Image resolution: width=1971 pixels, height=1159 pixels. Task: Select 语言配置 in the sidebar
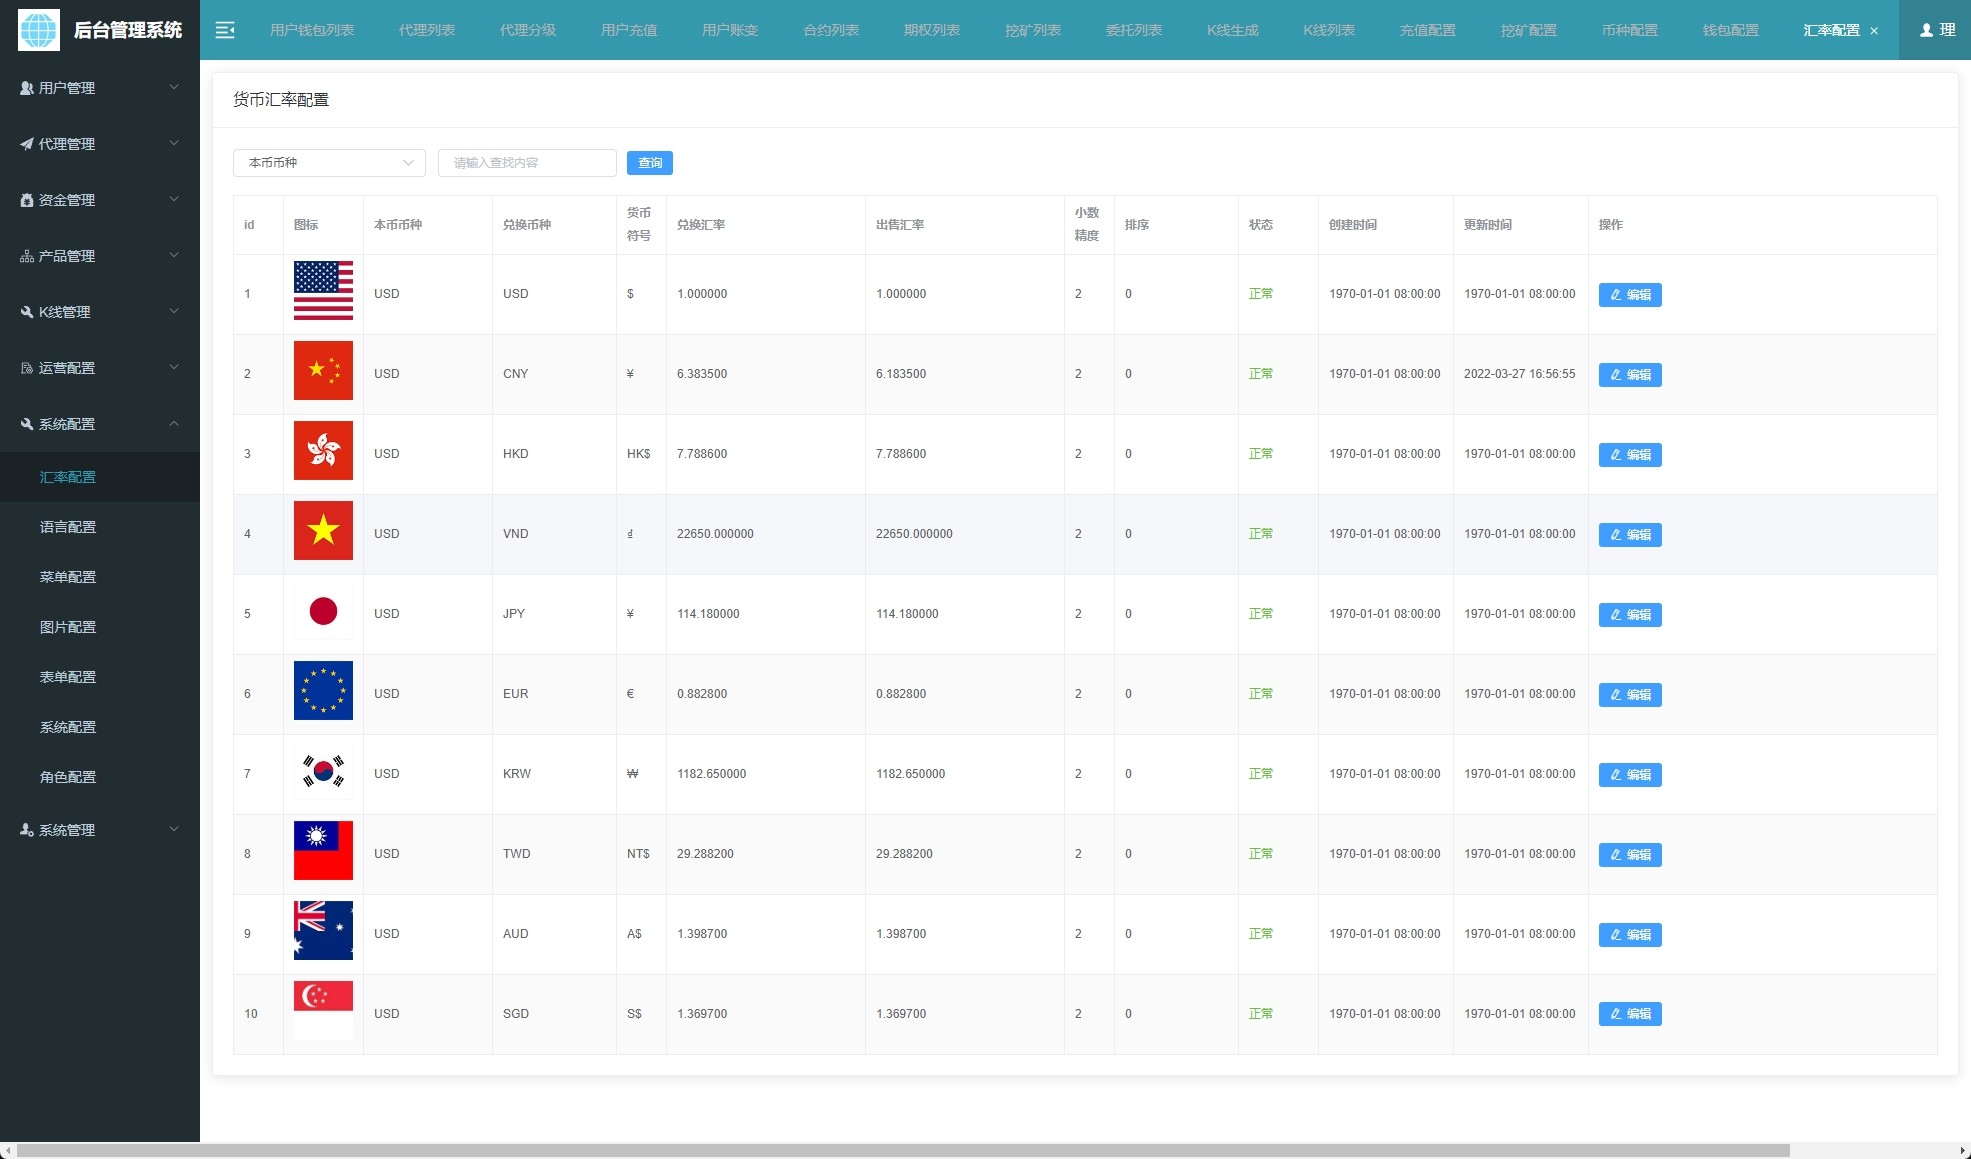(68, 527)
